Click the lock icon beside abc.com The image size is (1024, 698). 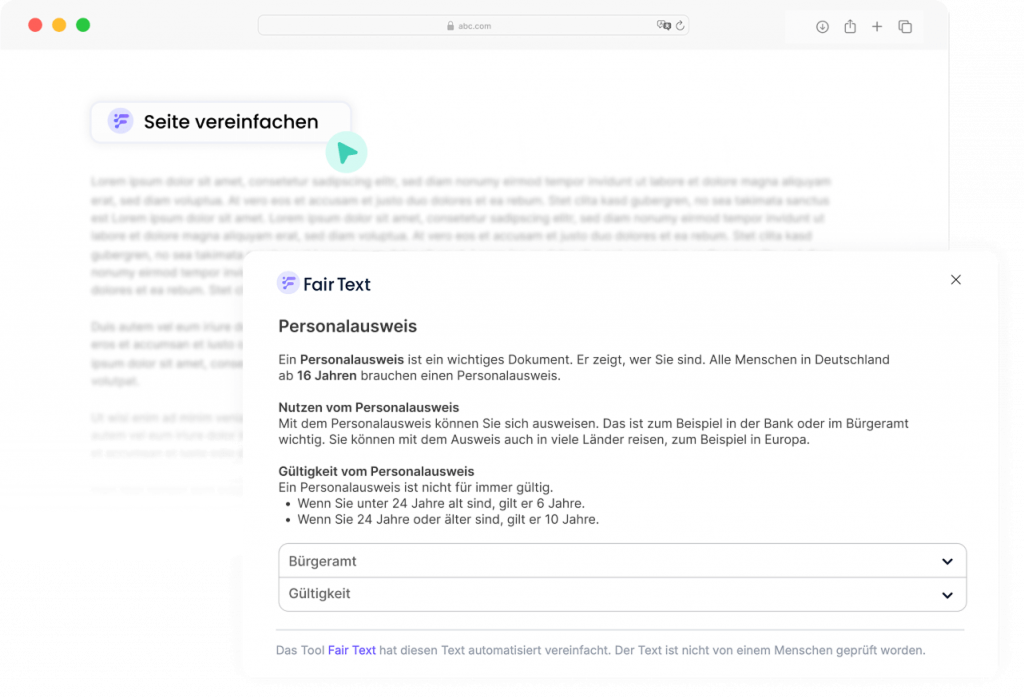pos(451,25)
